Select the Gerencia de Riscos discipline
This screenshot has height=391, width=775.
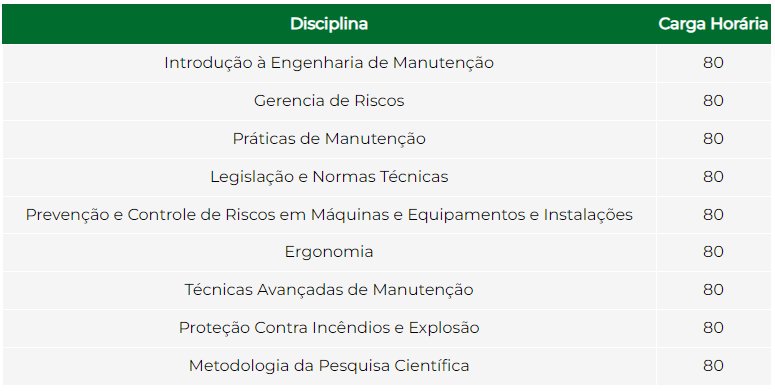pos(329,101)
